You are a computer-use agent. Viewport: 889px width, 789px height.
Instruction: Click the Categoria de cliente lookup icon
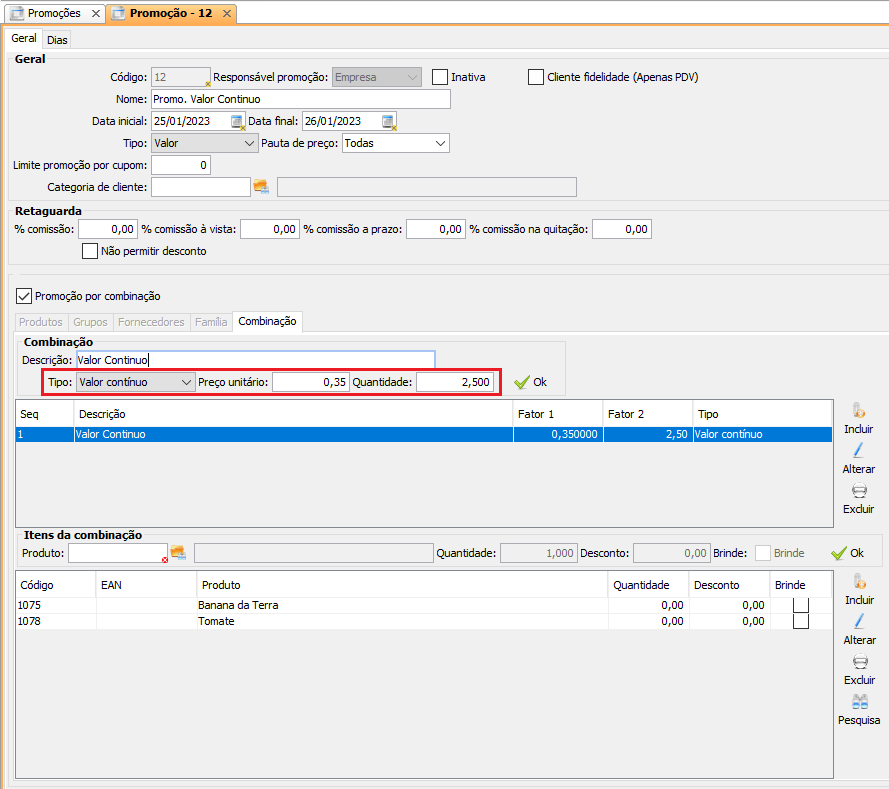click(x=261, y=187)
